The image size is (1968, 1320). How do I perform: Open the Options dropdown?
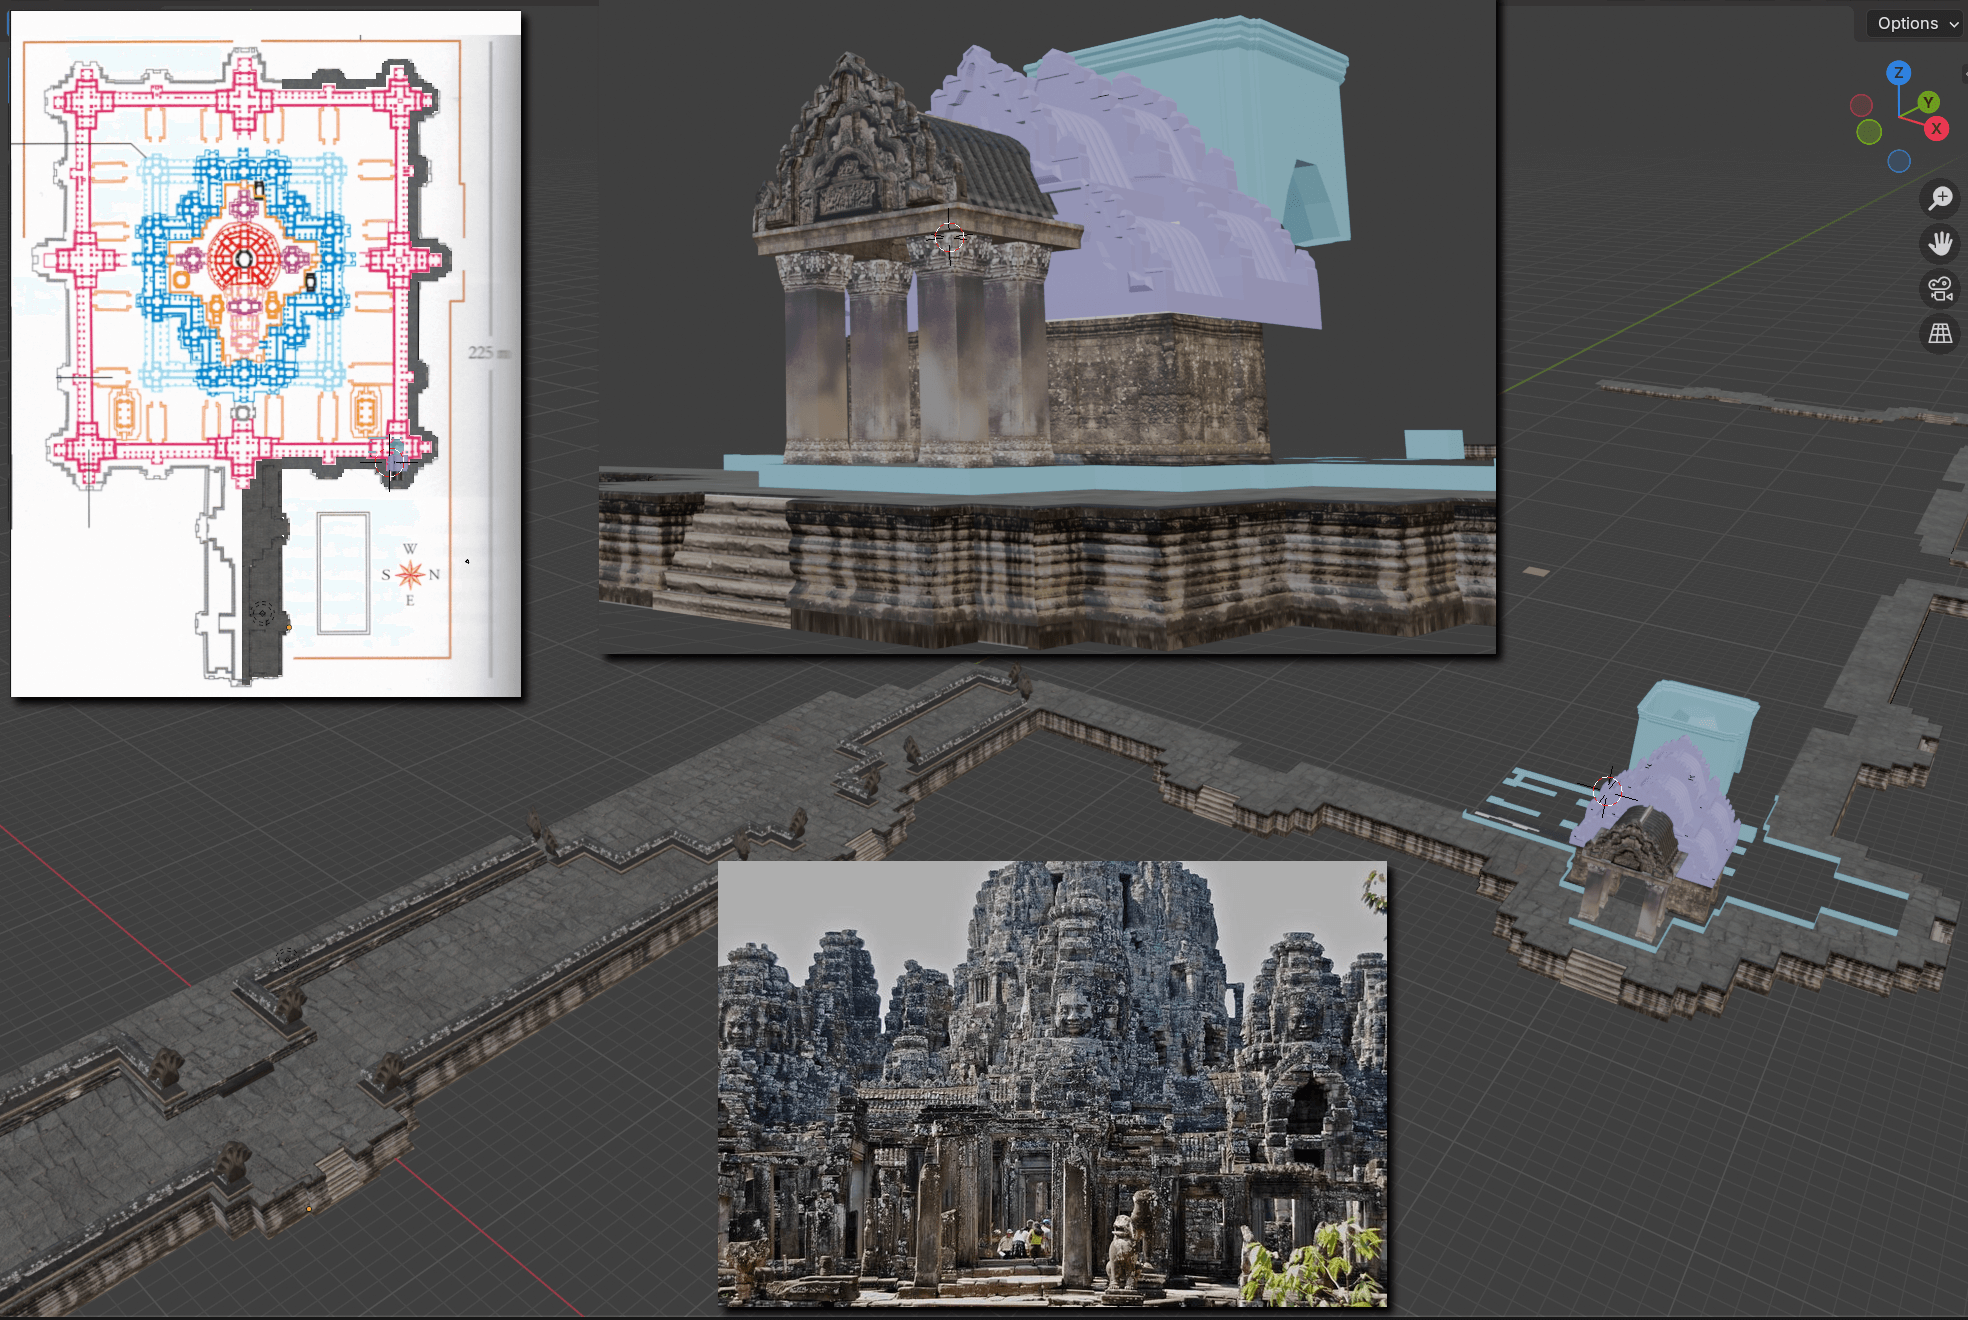tap(1916, 23)
